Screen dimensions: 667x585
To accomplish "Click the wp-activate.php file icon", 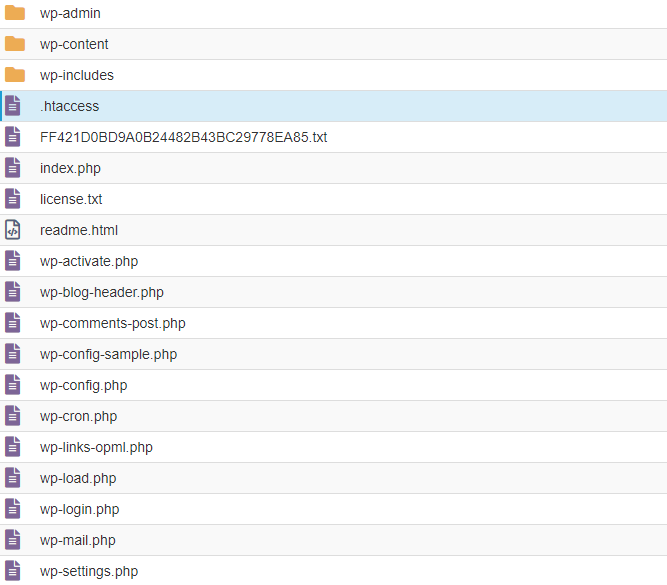I will click(x=13, y=261).
